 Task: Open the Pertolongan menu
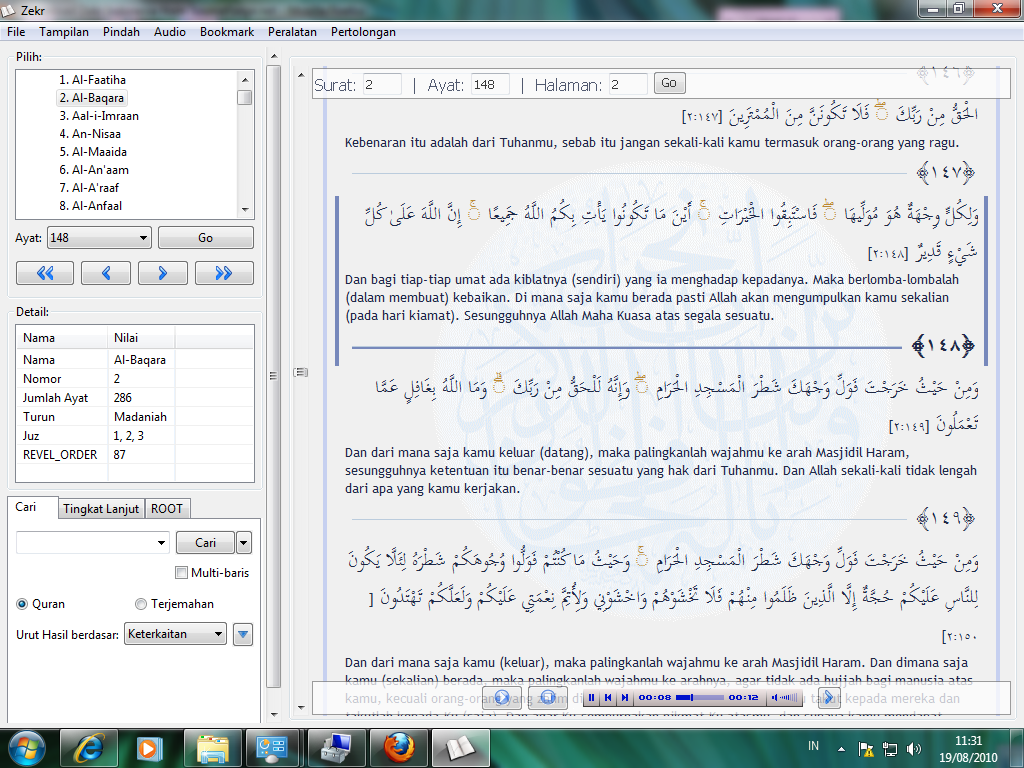click(x=363, y=32)
